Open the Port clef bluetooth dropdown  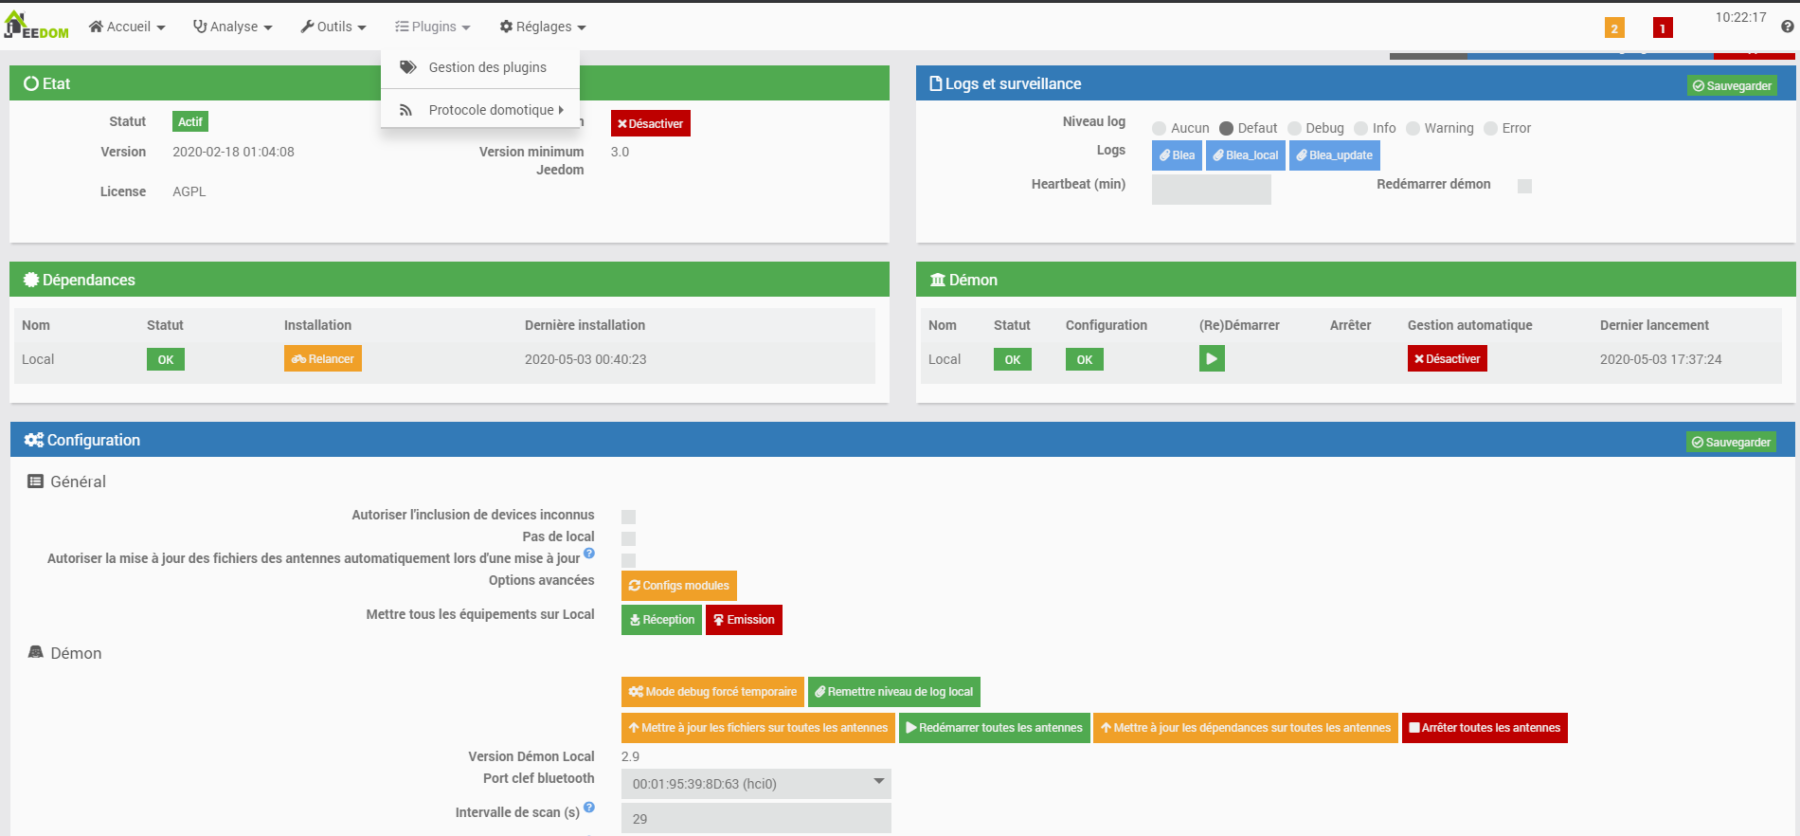[756, 784]
